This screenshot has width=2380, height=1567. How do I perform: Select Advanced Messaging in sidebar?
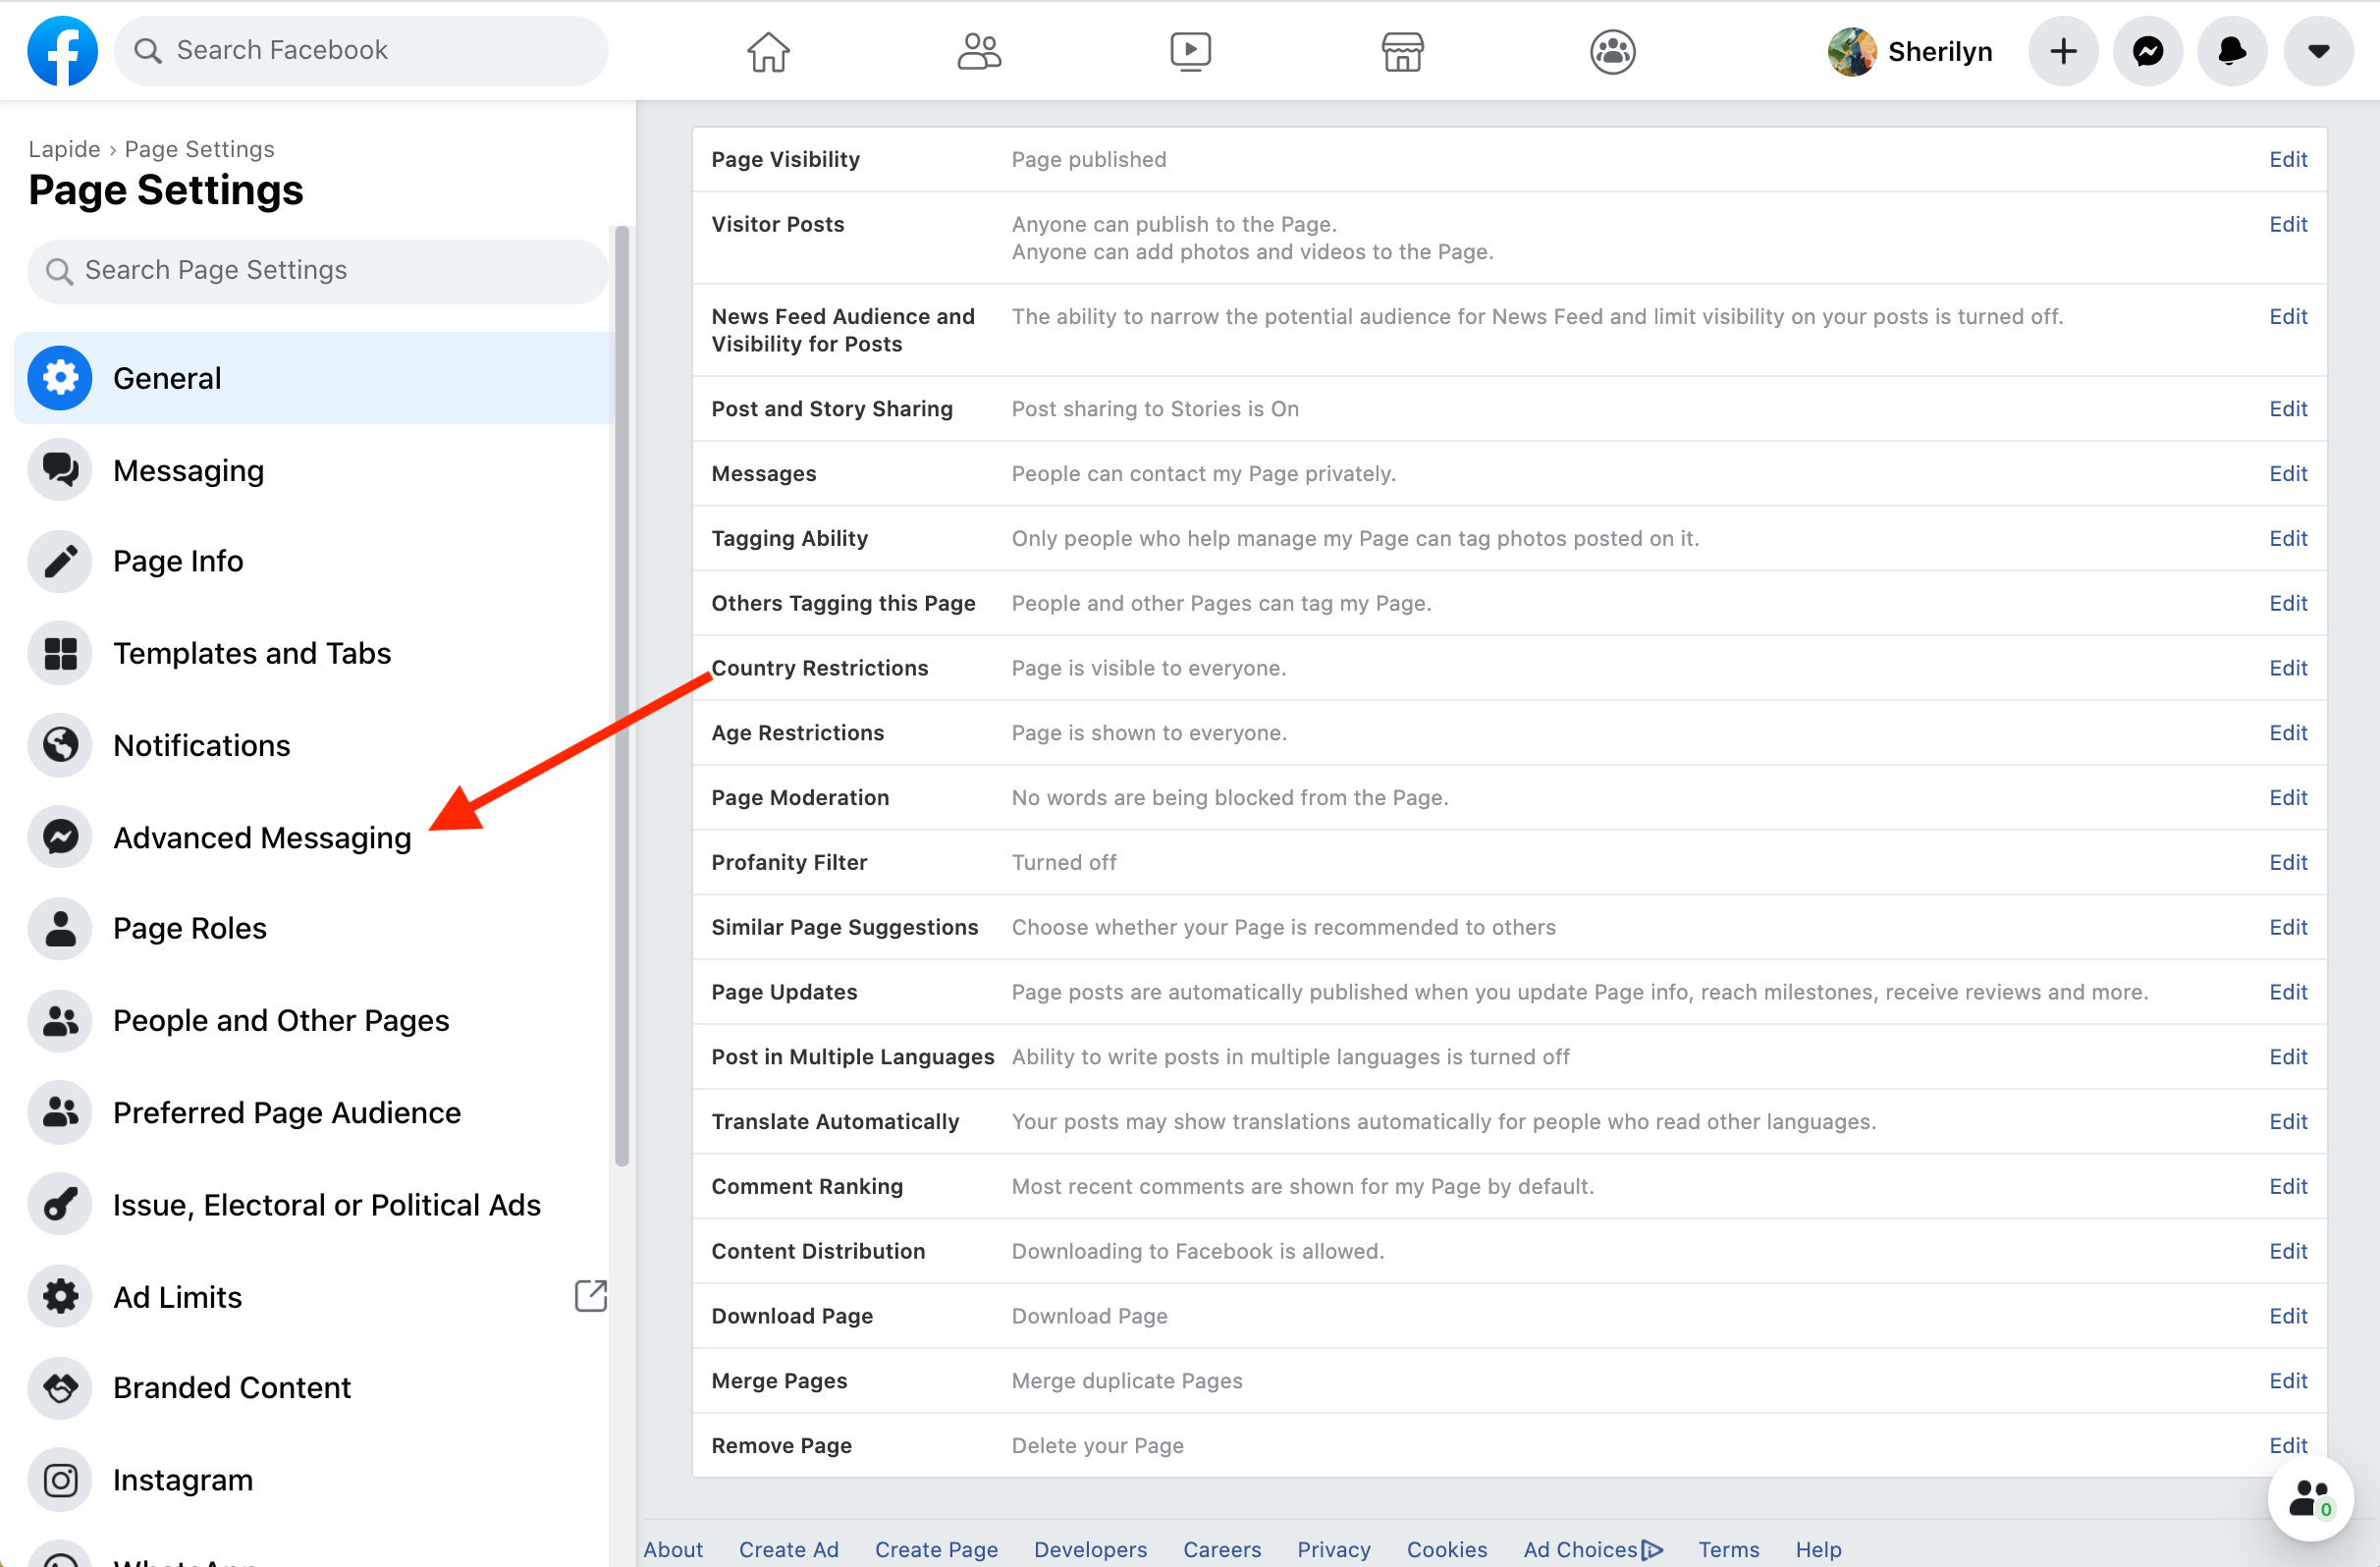pyautogui.click(x=262, y=837)
